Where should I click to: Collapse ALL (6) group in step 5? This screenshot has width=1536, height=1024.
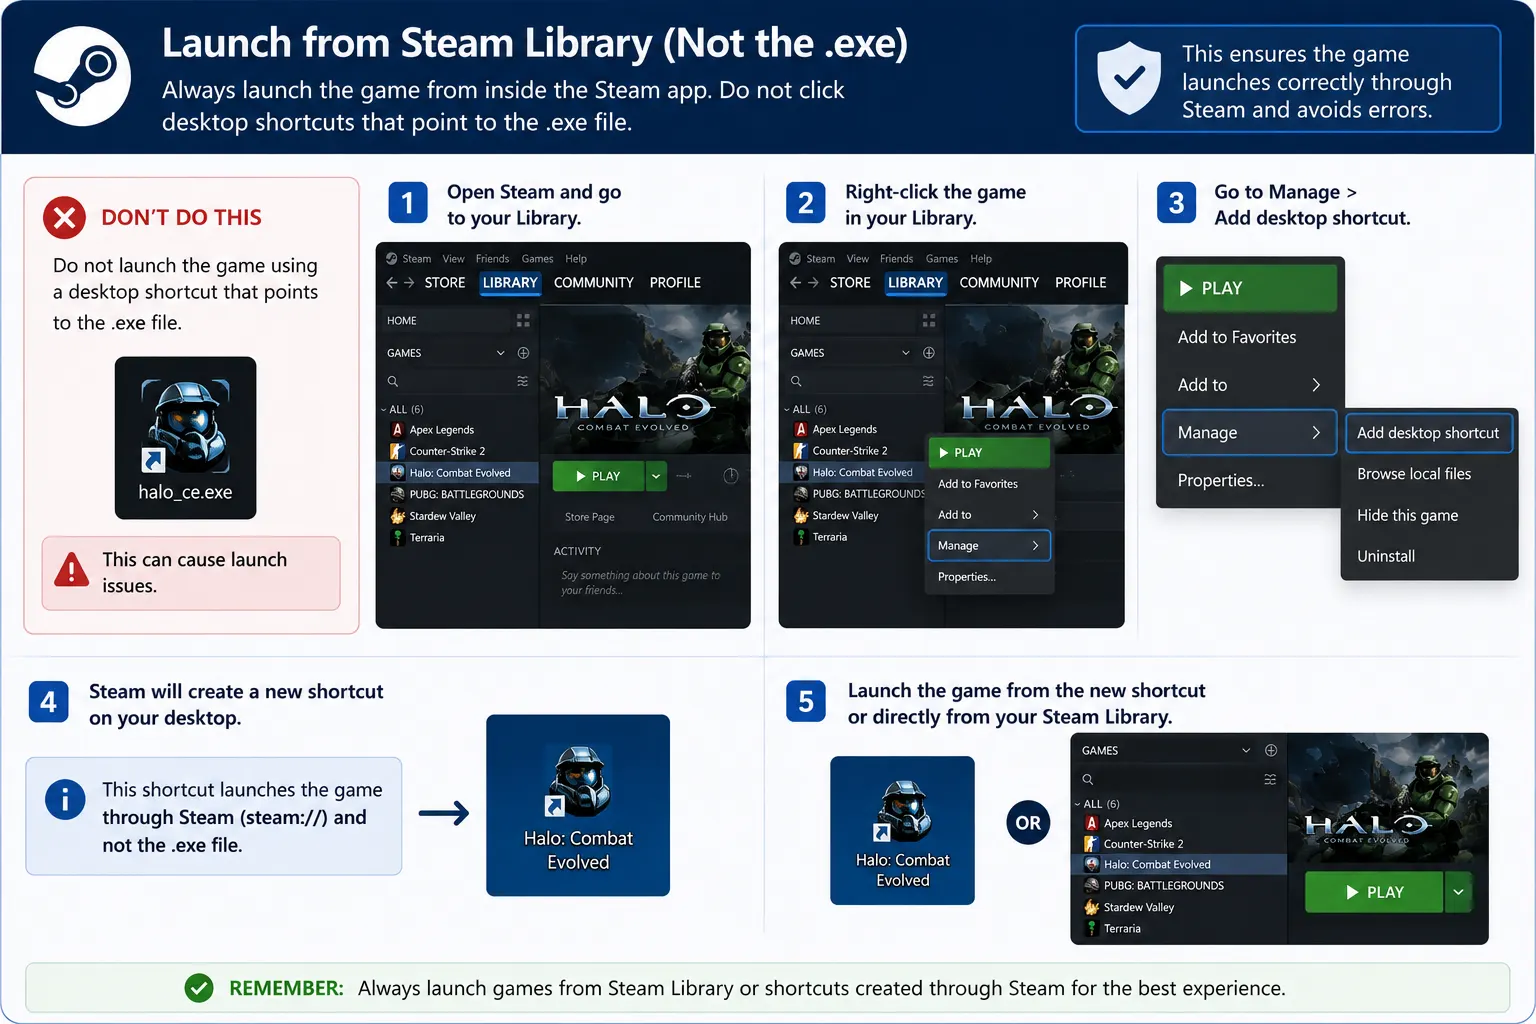1077,804
